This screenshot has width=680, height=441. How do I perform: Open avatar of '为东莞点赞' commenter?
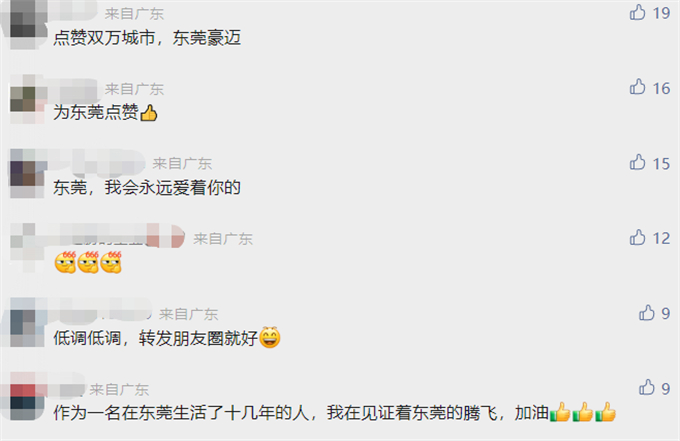point(27,99)
